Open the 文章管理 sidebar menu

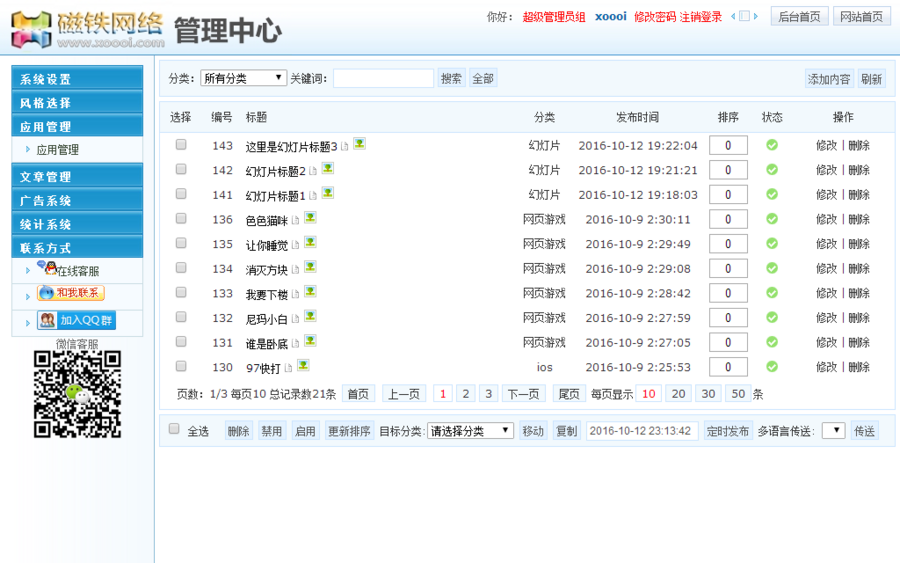click(77, 176)
